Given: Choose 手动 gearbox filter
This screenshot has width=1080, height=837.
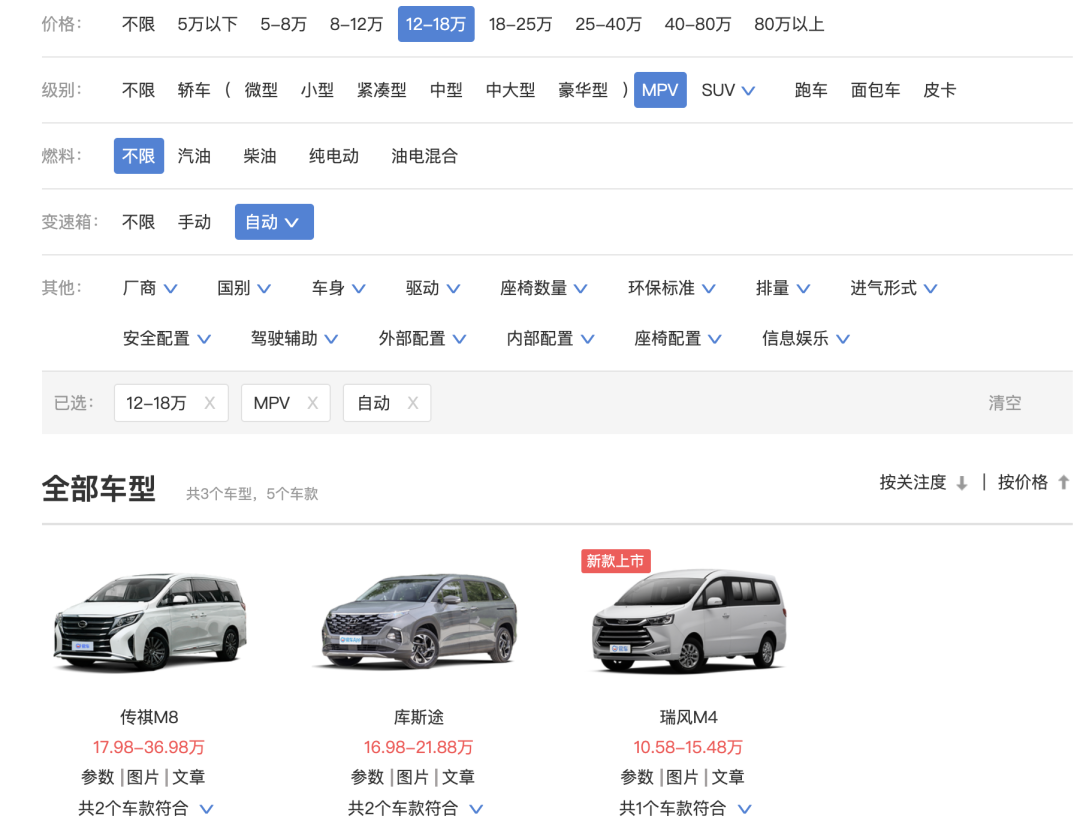Looking at the screenshot, I should coord(194,222).
